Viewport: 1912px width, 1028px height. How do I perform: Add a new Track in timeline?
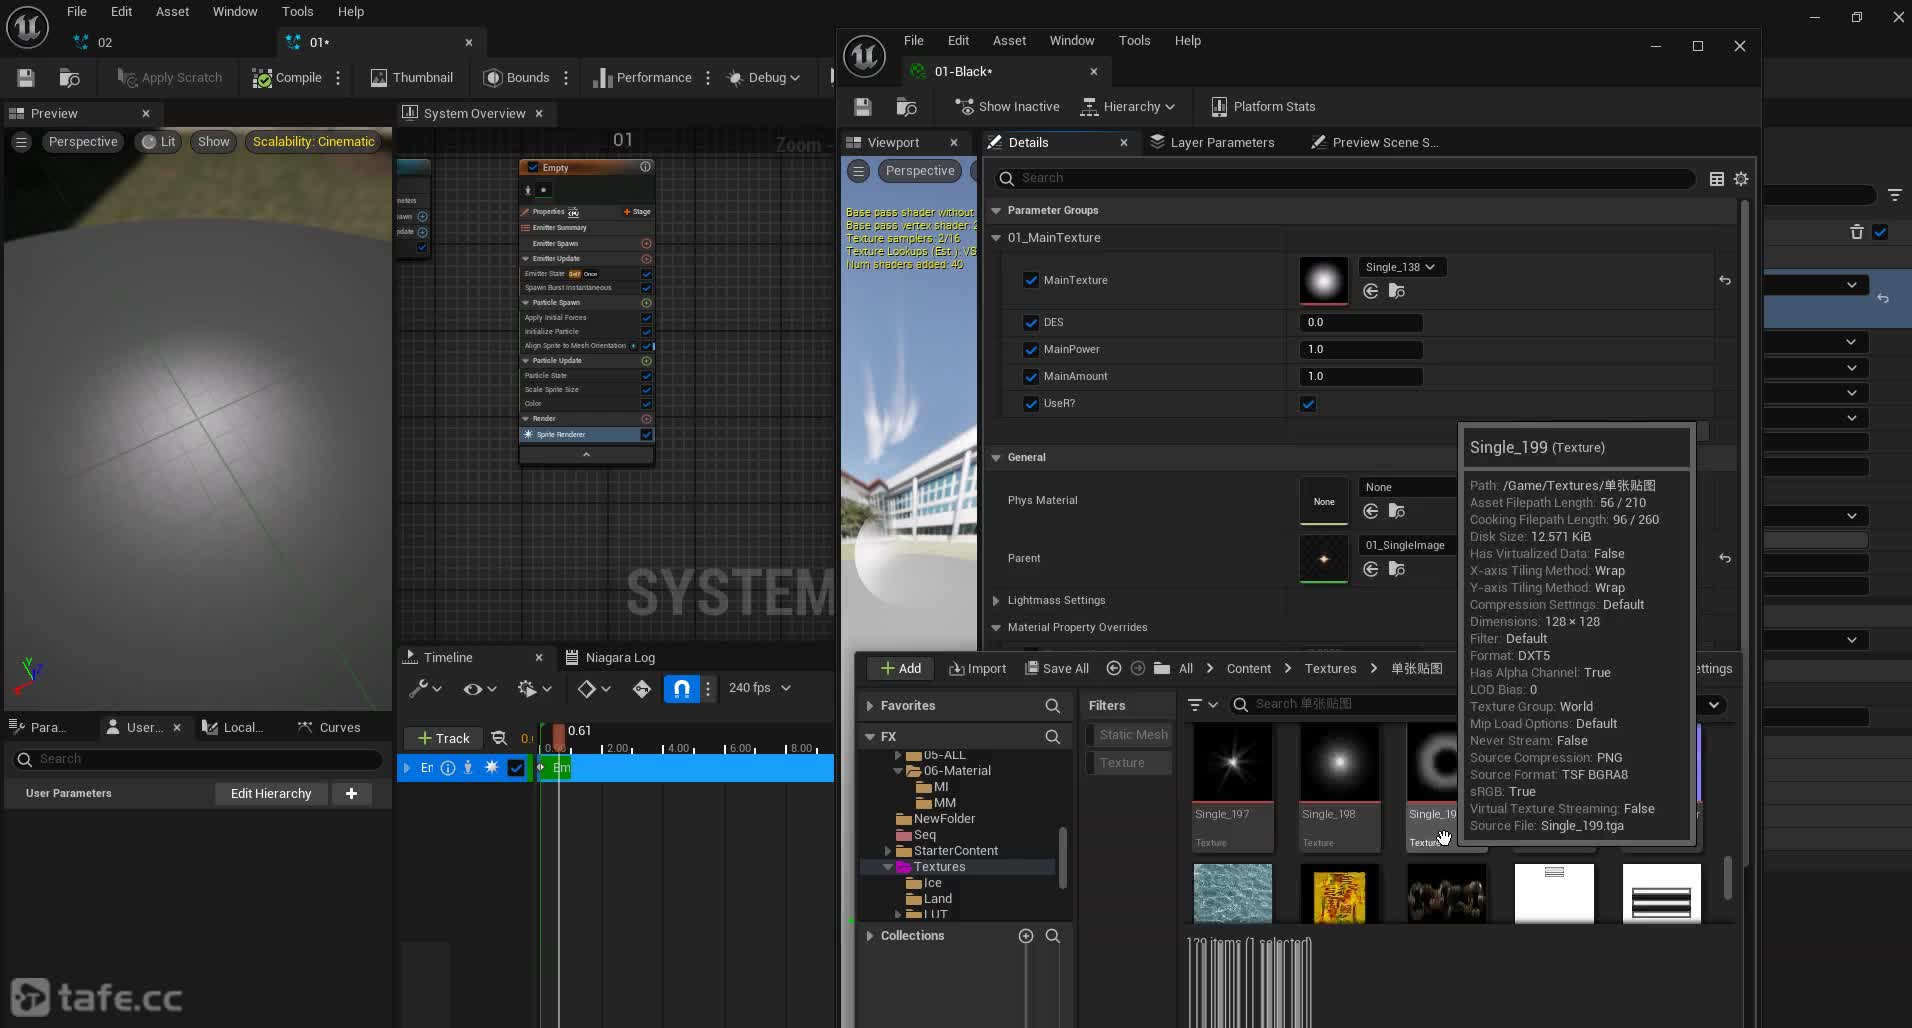click(x=443, y=739)
